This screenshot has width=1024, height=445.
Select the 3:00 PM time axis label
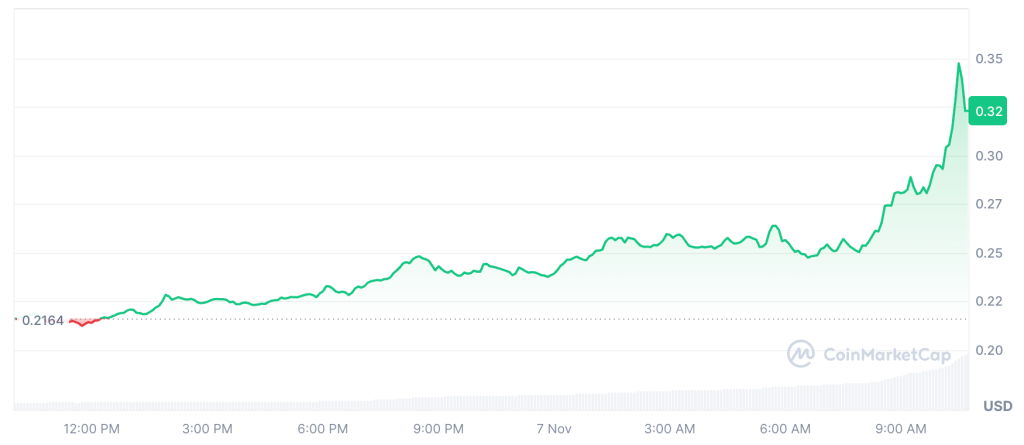click(208, 428)
